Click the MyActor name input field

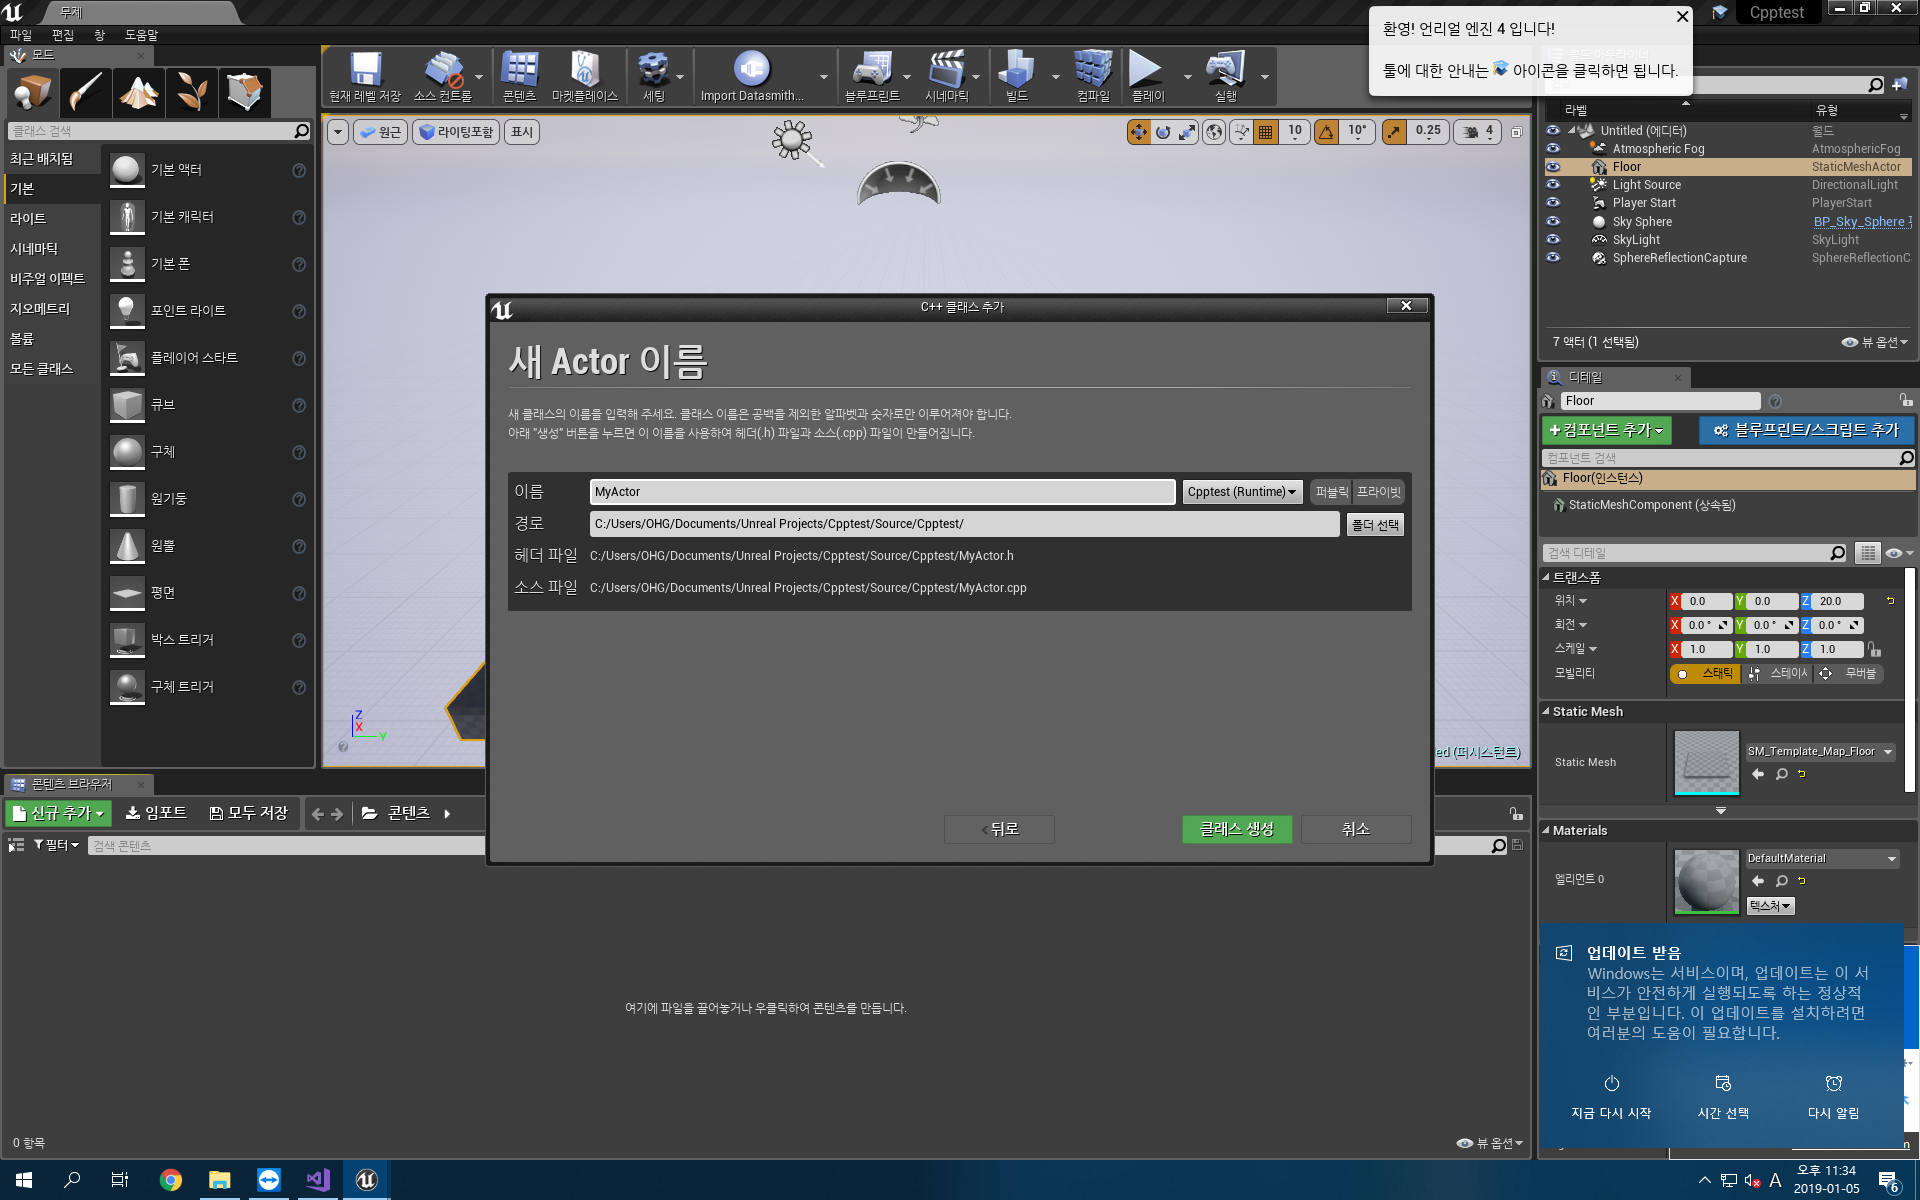[881, 491]
